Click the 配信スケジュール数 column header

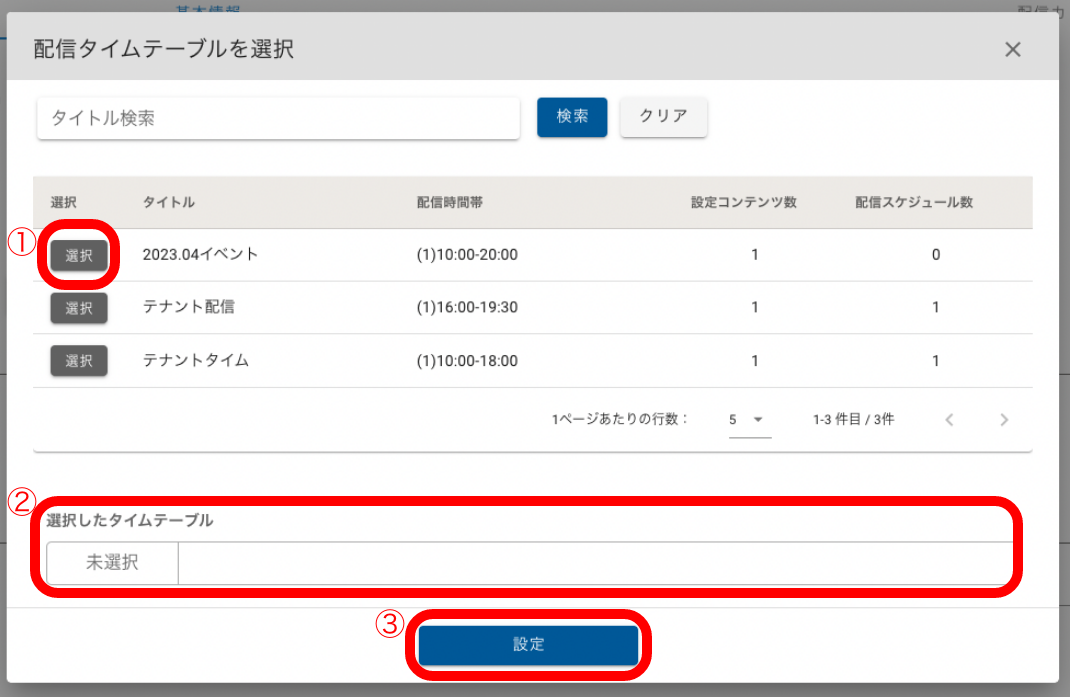coord(914,203)
